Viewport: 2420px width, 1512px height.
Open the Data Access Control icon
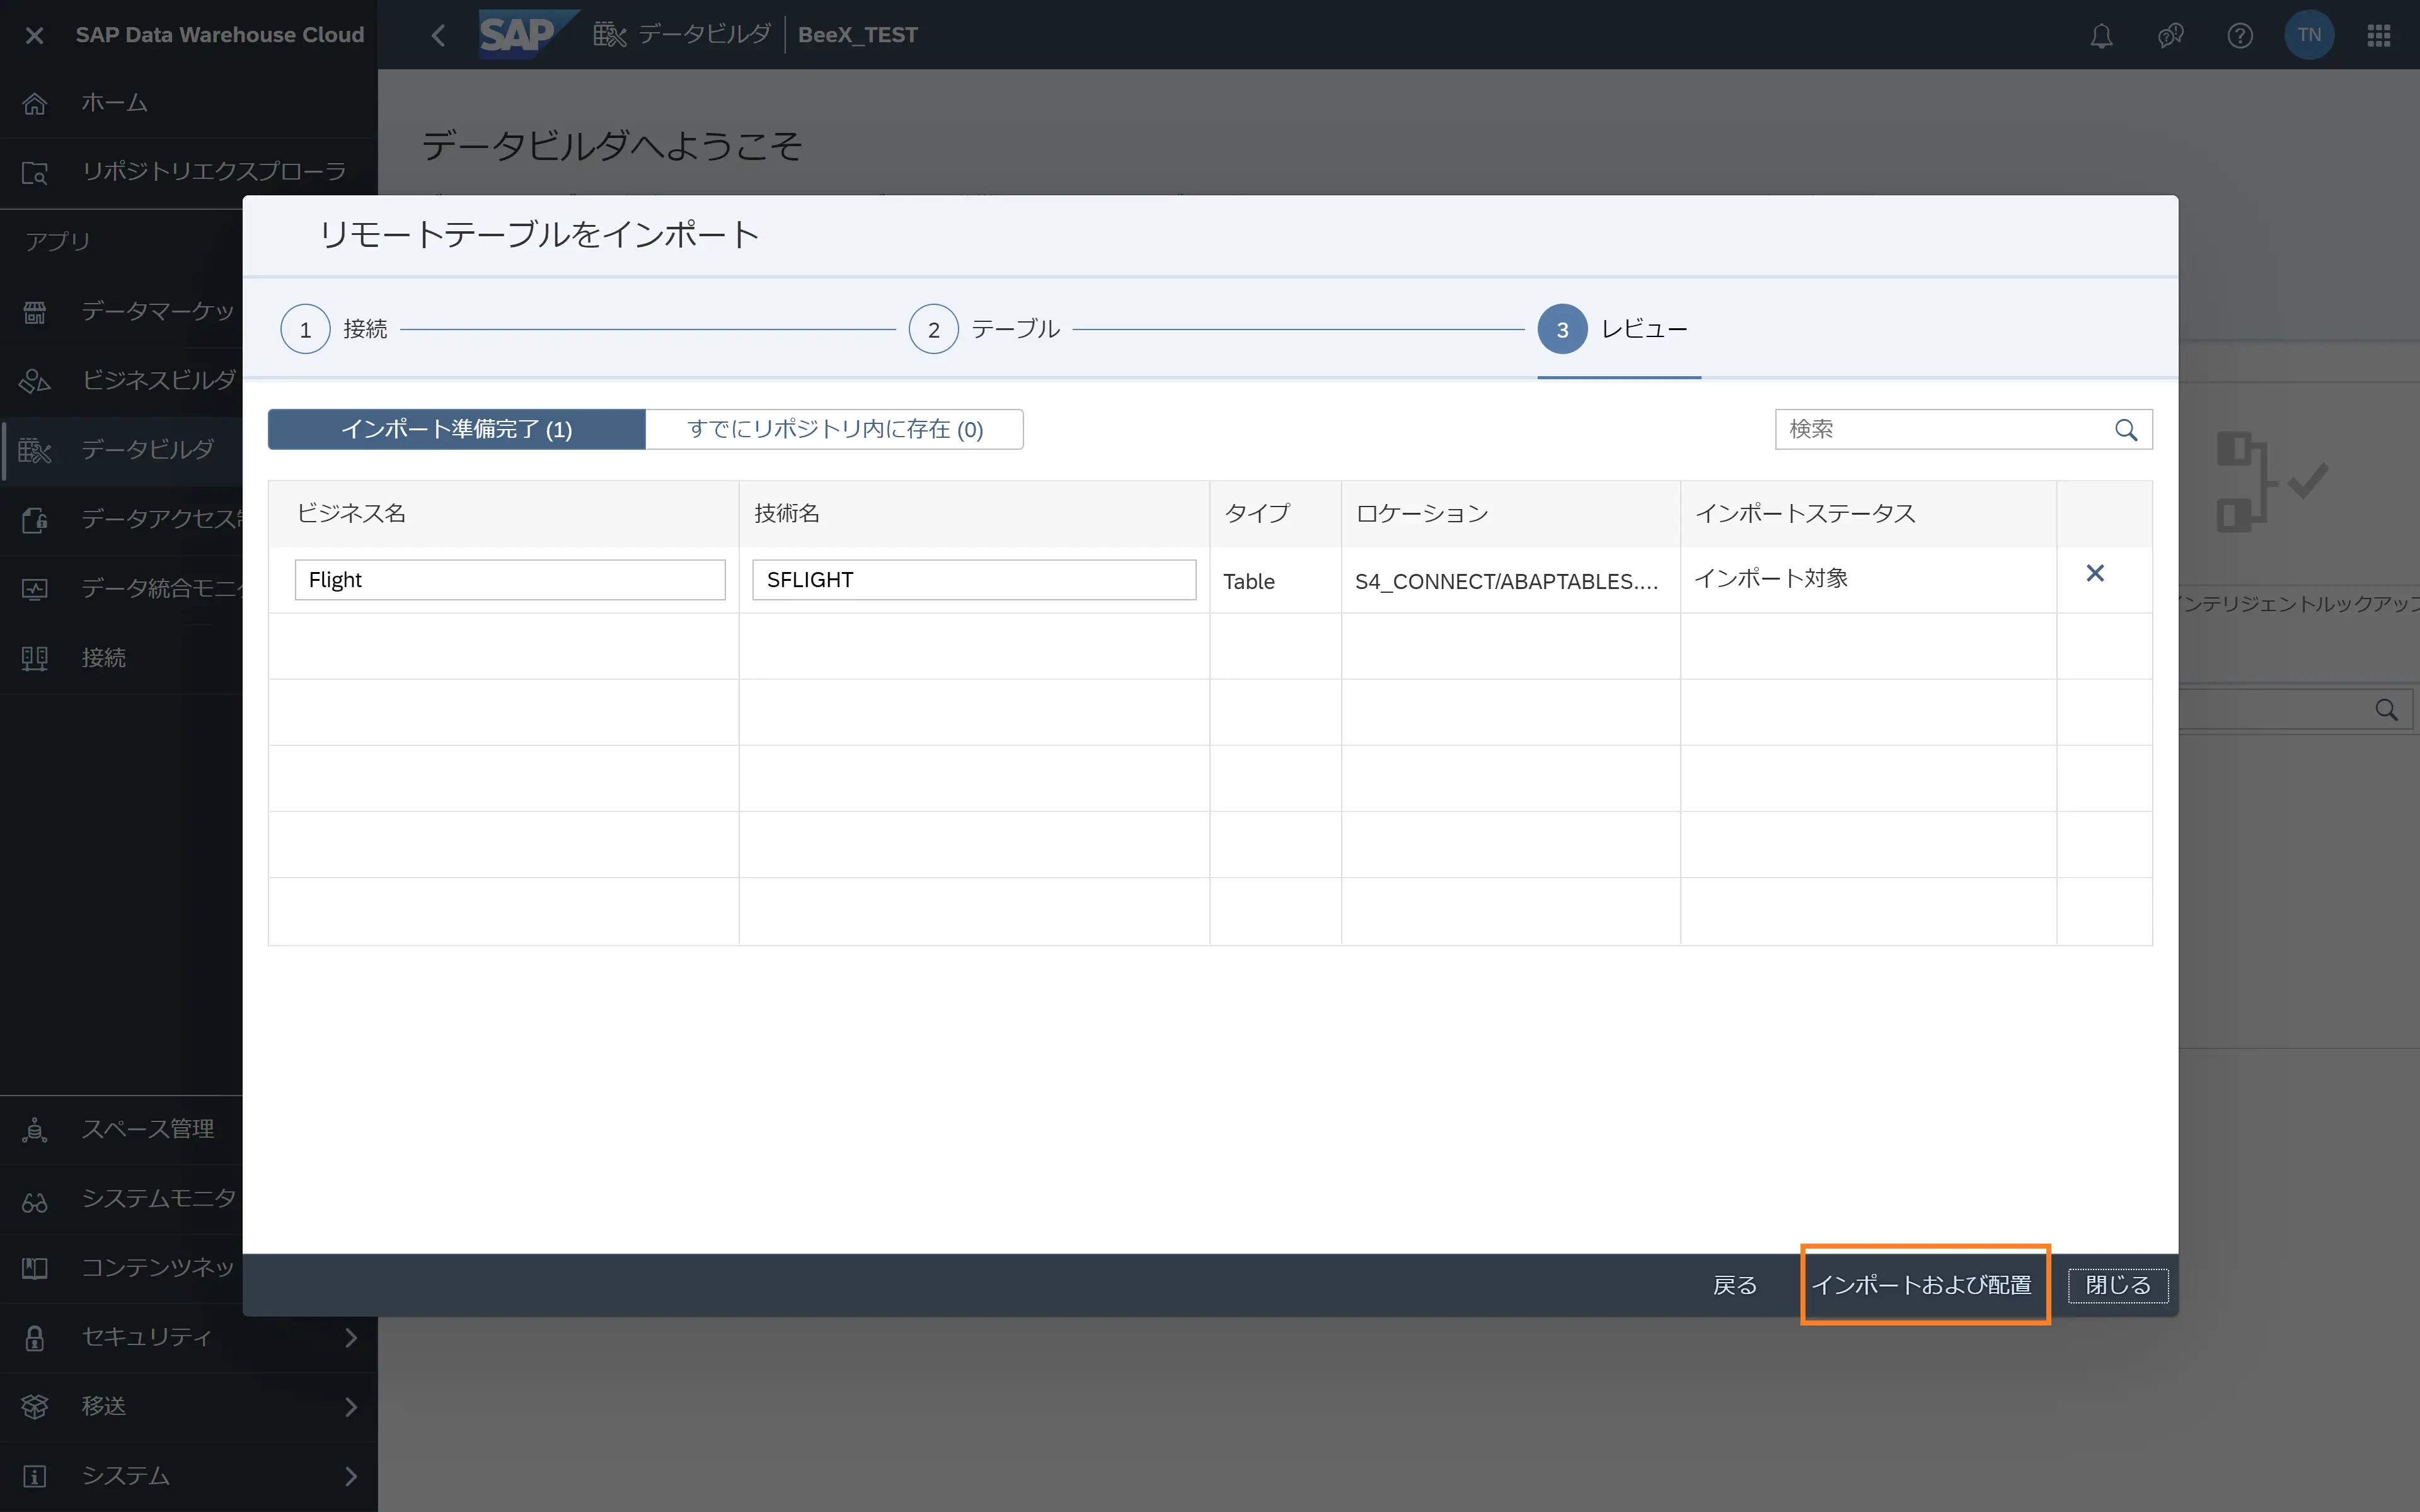35,519
